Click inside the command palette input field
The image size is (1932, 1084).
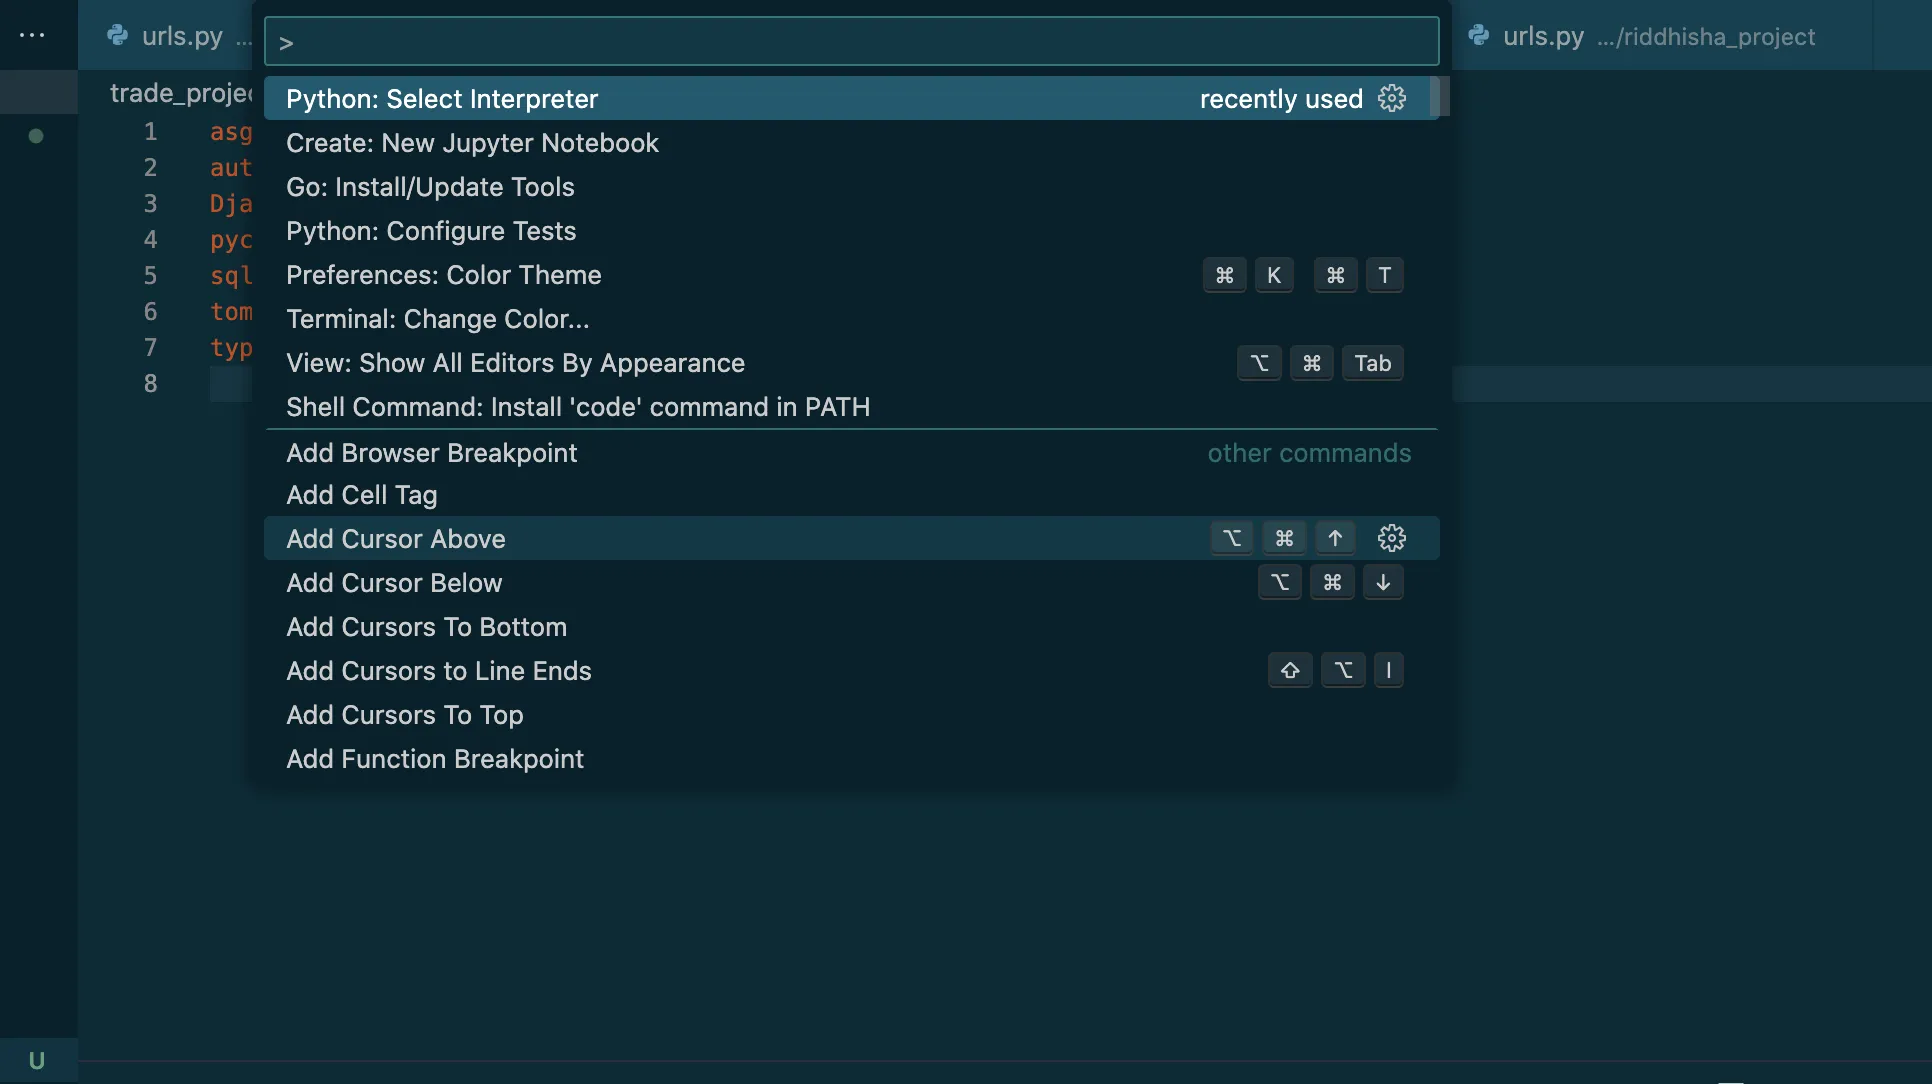click(x=850, y=42)
